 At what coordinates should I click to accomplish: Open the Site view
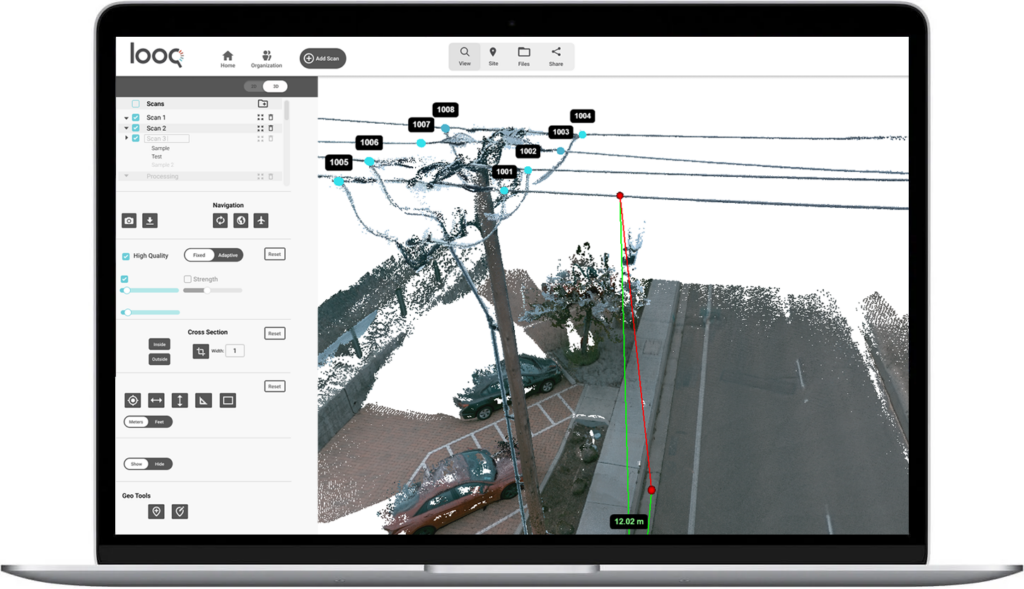493,56
